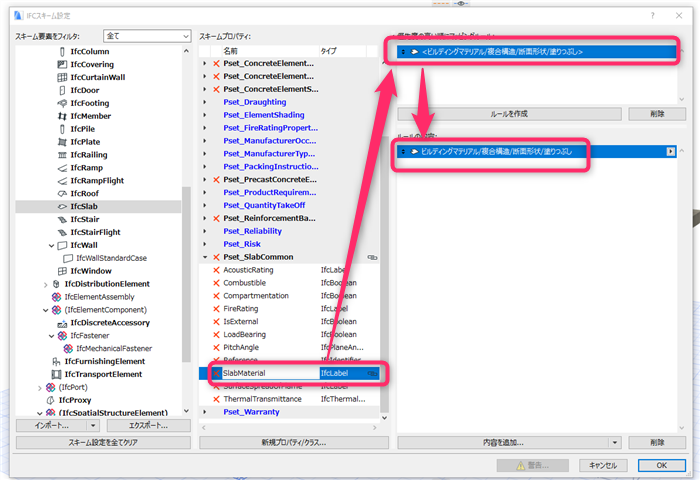700x480 pixels.
Task: Click the IfcFurnishingElement icon
Action: (x=56, y=361)
